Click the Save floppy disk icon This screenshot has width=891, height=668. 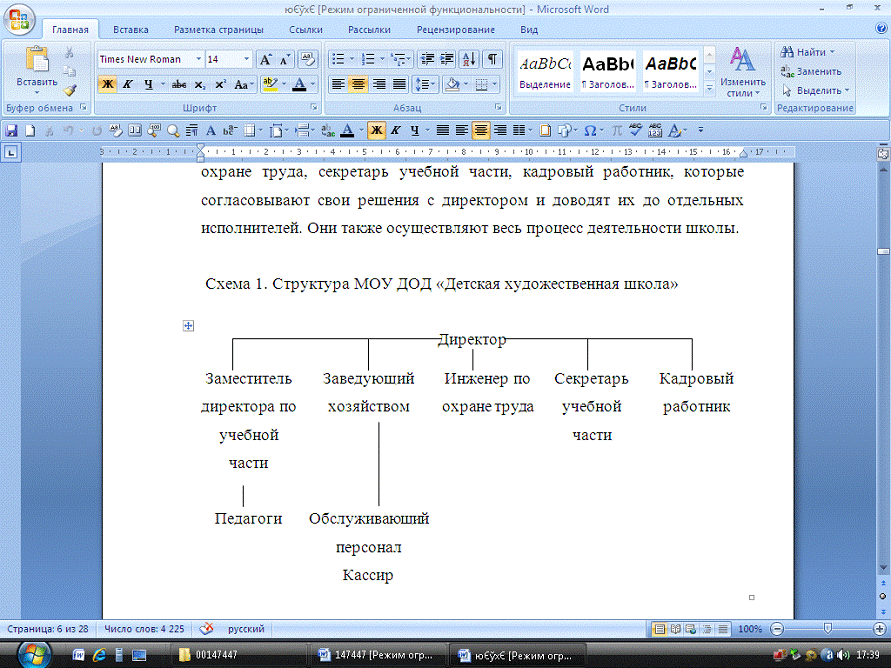pyautogui.click(x=11, y=130)
